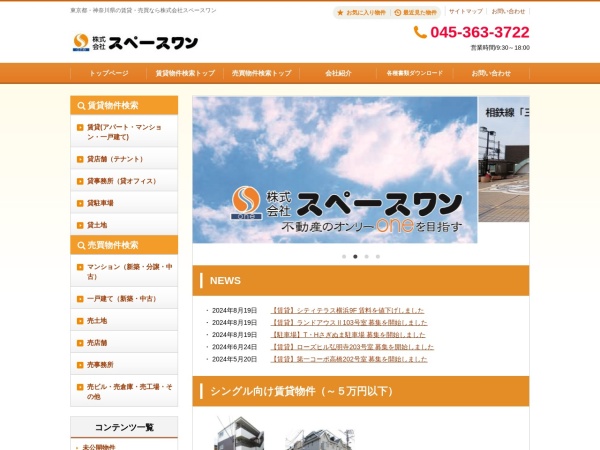The height and width of the screenshot is (450, 600).
Task: Click the magnifier icon beside 売買物件検索
Action: [x=81, y=245]
